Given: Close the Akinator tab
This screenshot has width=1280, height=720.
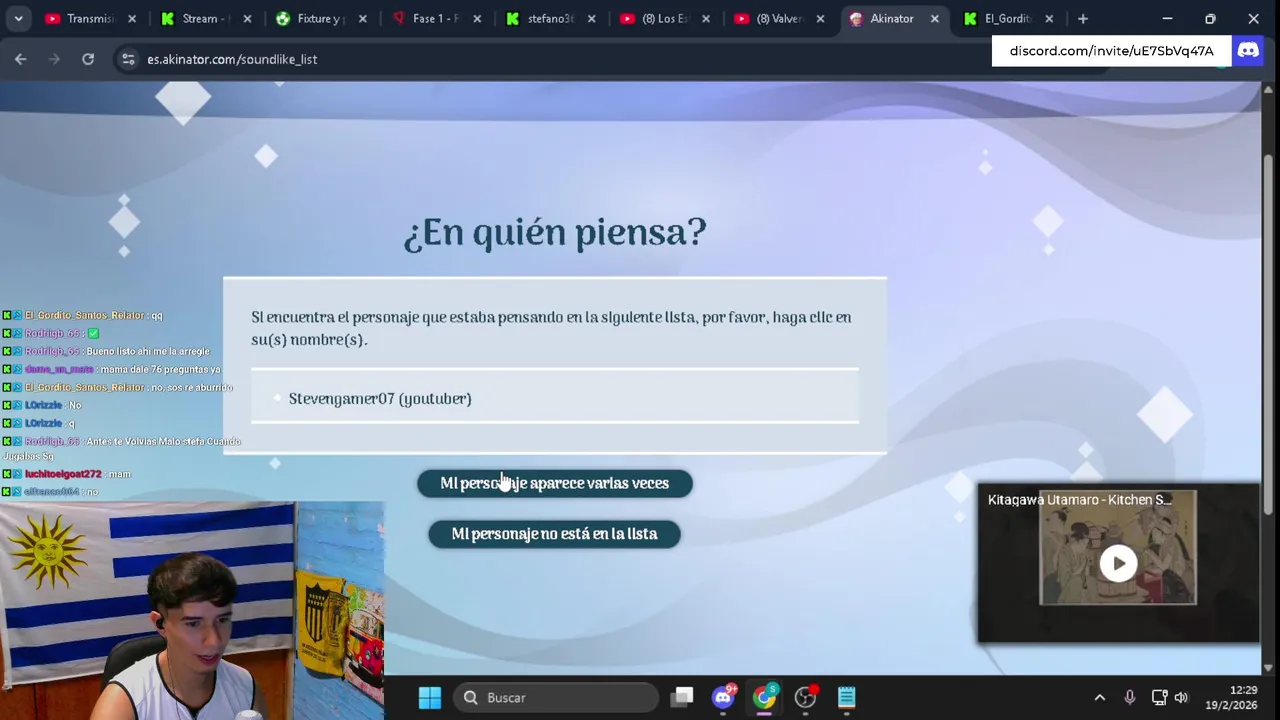Looking at the screenshot, I should 935,18.
